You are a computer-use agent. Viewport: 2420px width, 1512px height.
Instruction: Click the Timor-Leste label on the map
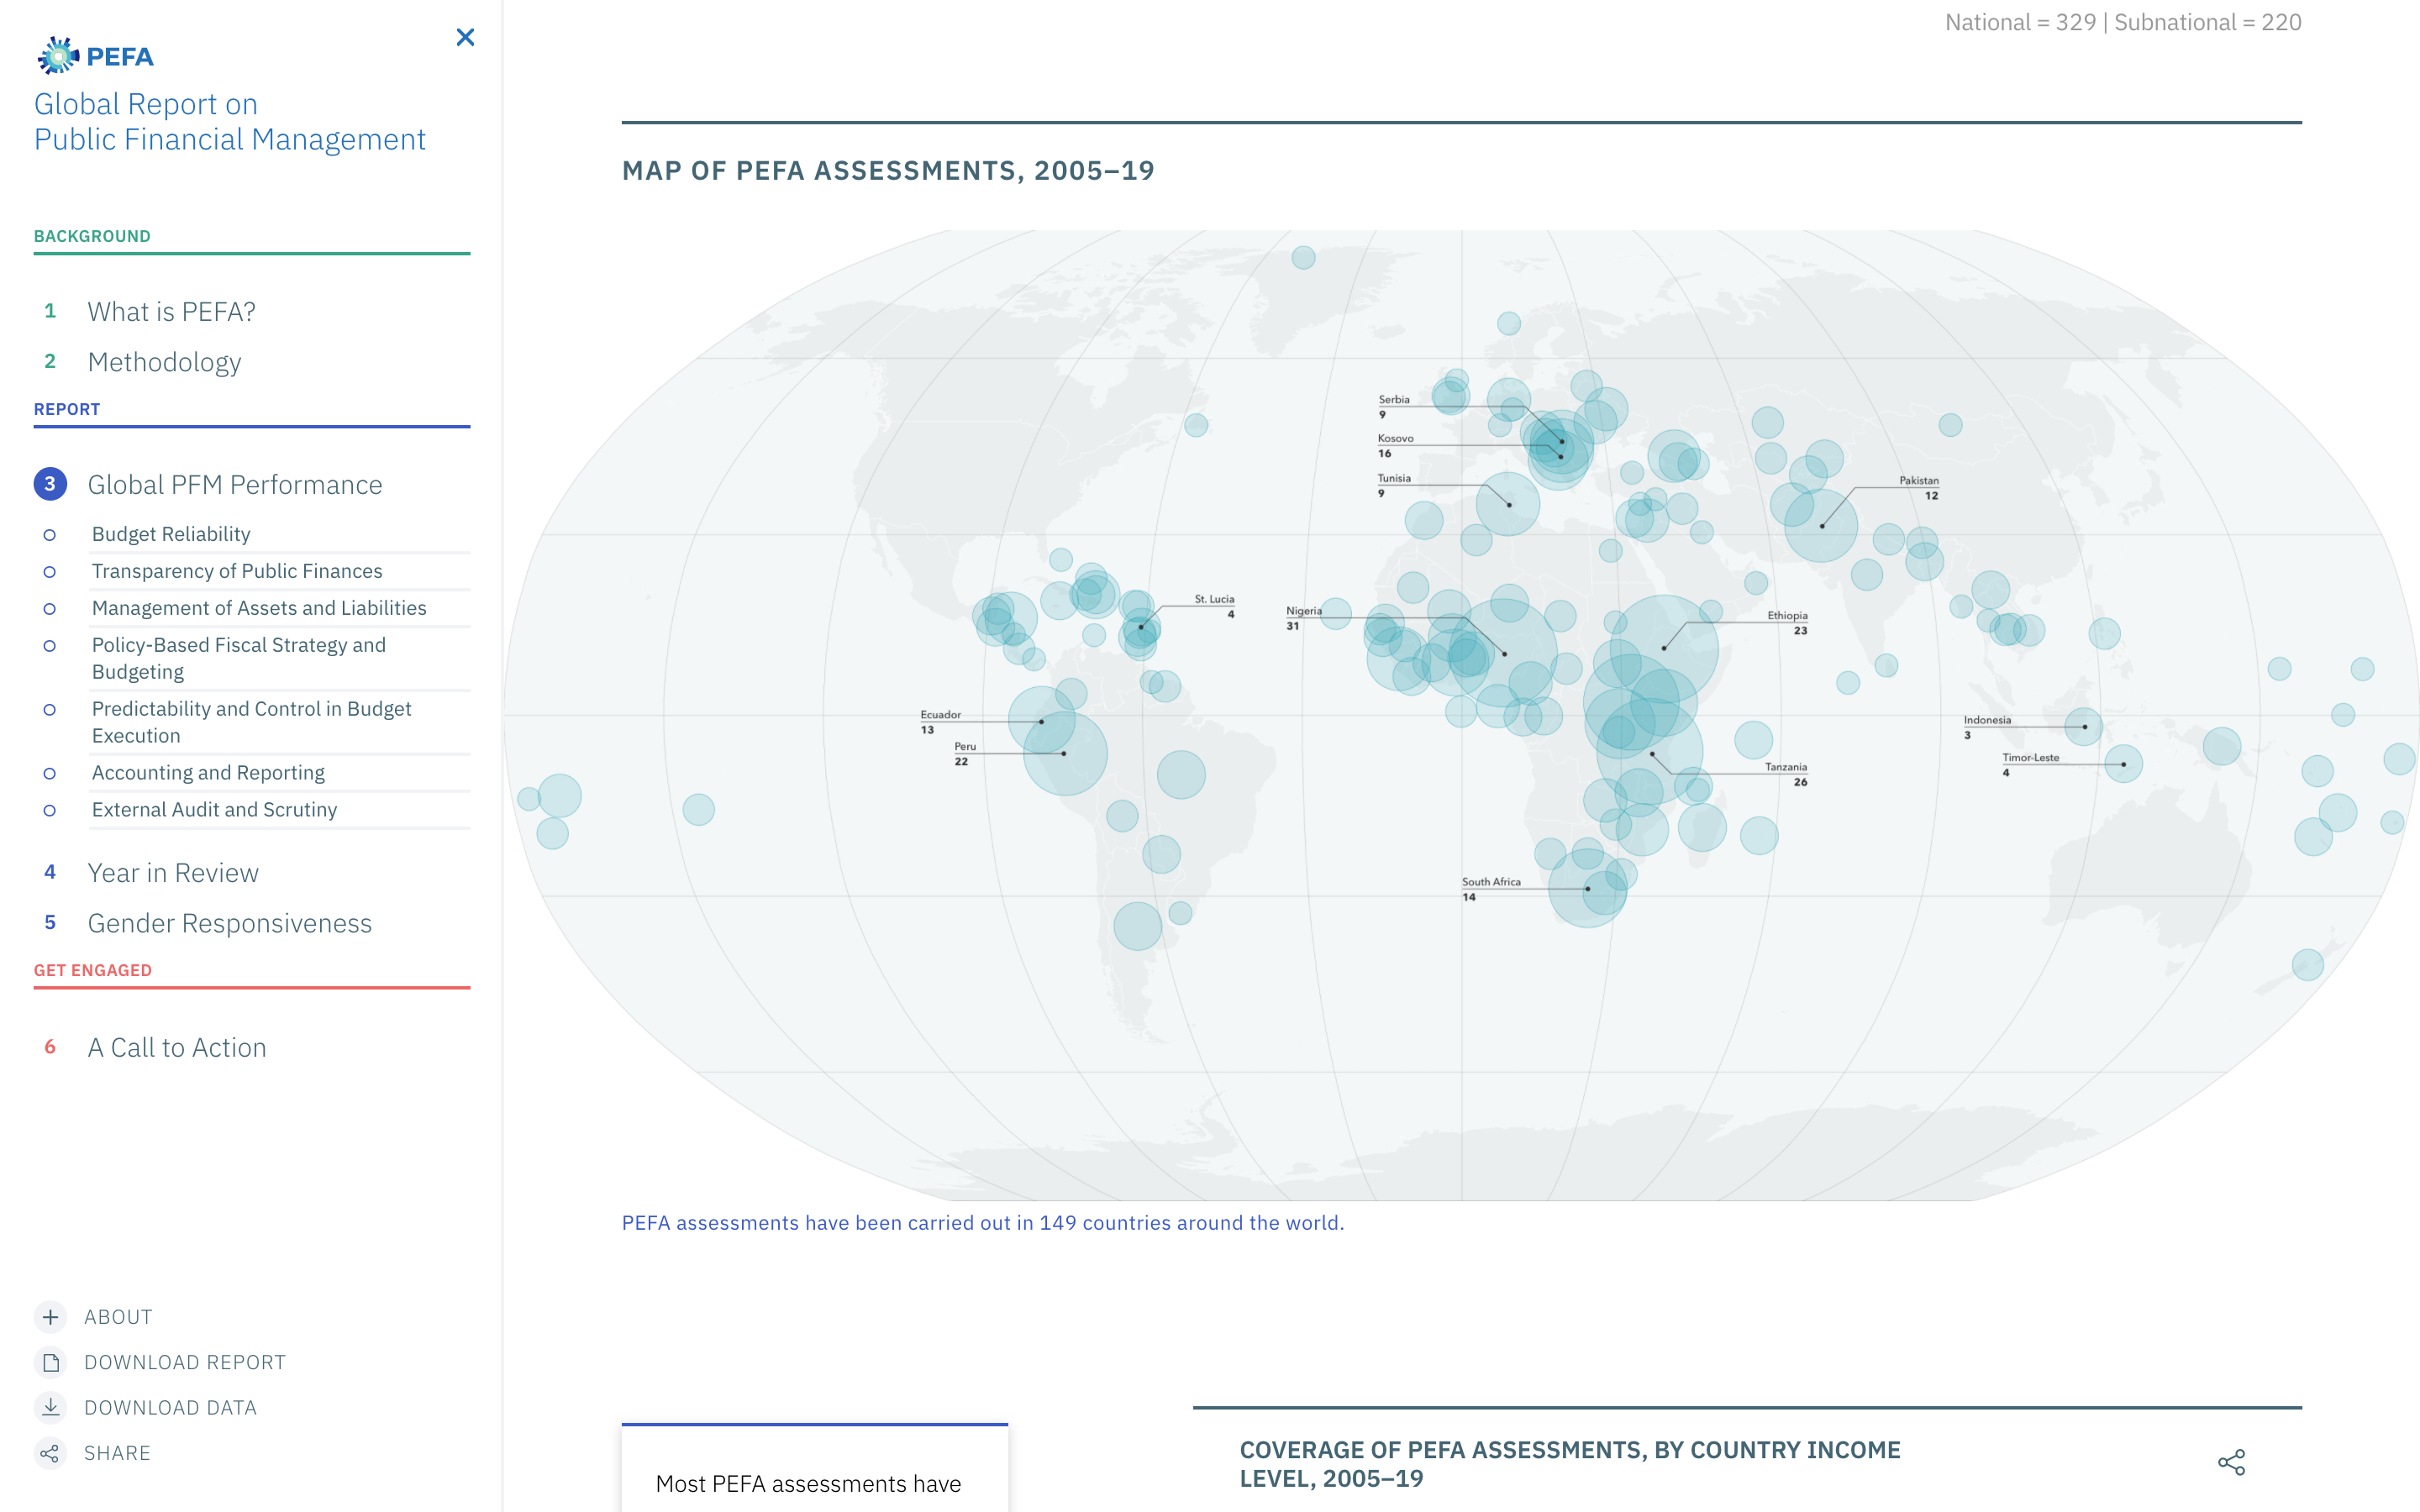[2030, 758]
